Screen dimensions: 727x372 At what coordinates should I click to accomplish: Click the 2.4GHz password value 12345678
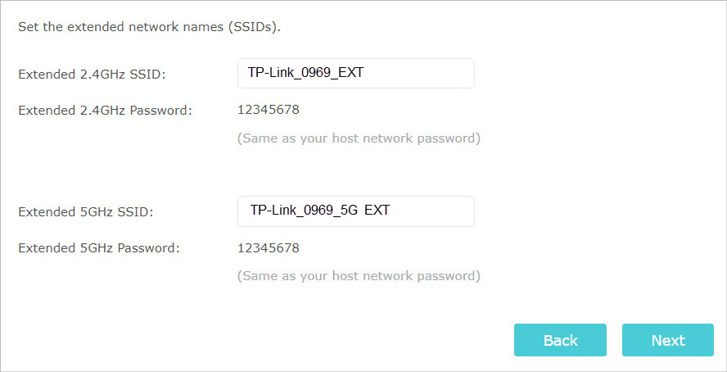tap(268, 110)
